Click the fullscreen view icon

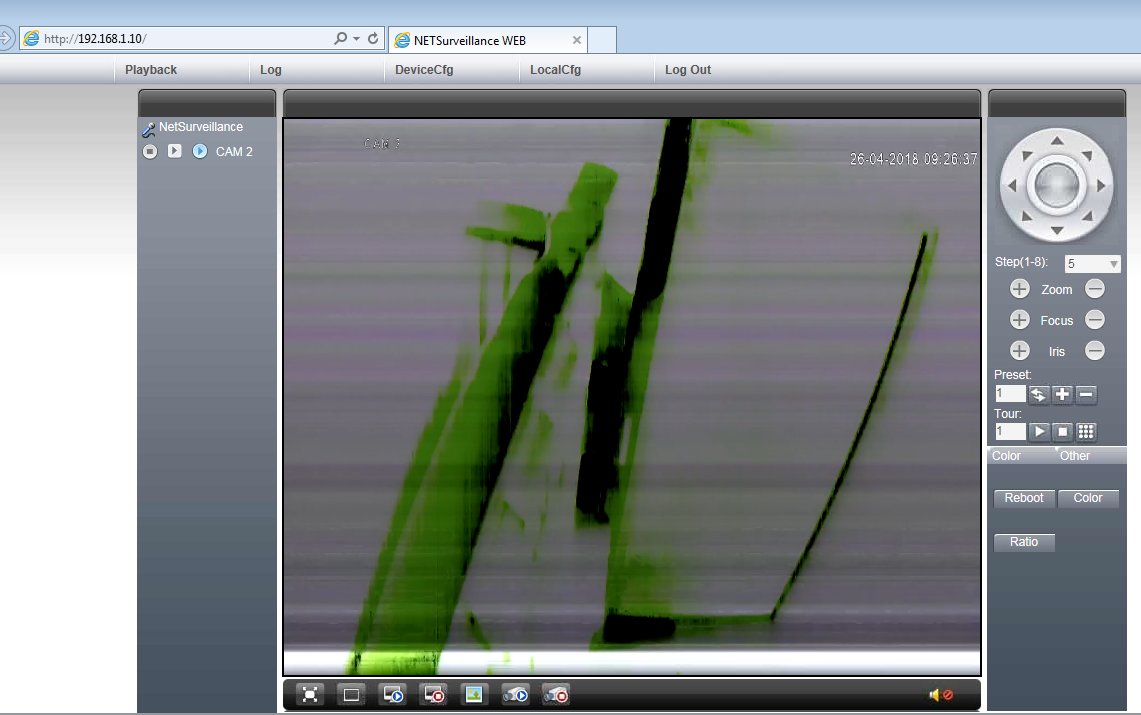click(310, 694)
